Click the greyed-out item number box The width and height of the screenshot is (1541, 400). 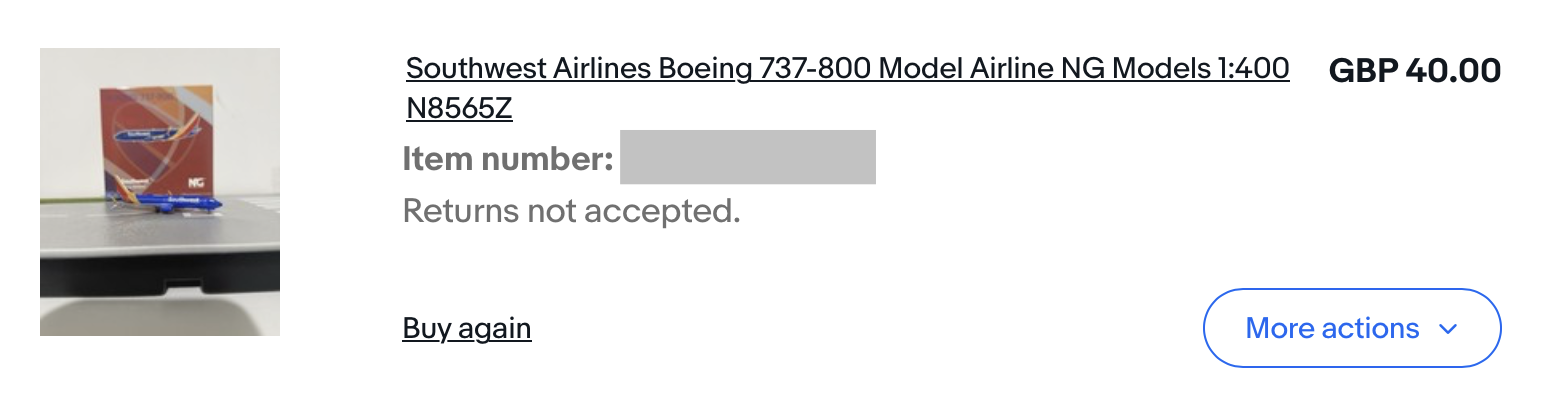pos(747,157)
